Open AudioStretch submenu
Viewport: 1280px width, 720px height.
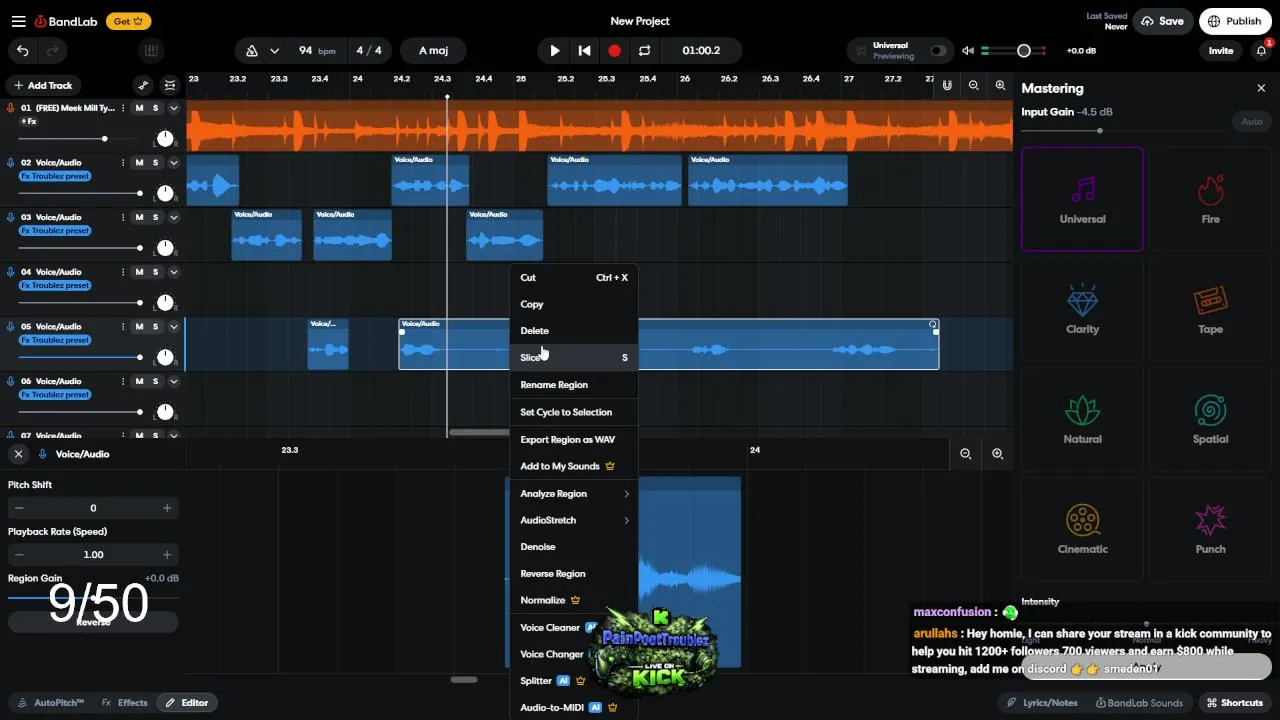[x=574, y=520]
